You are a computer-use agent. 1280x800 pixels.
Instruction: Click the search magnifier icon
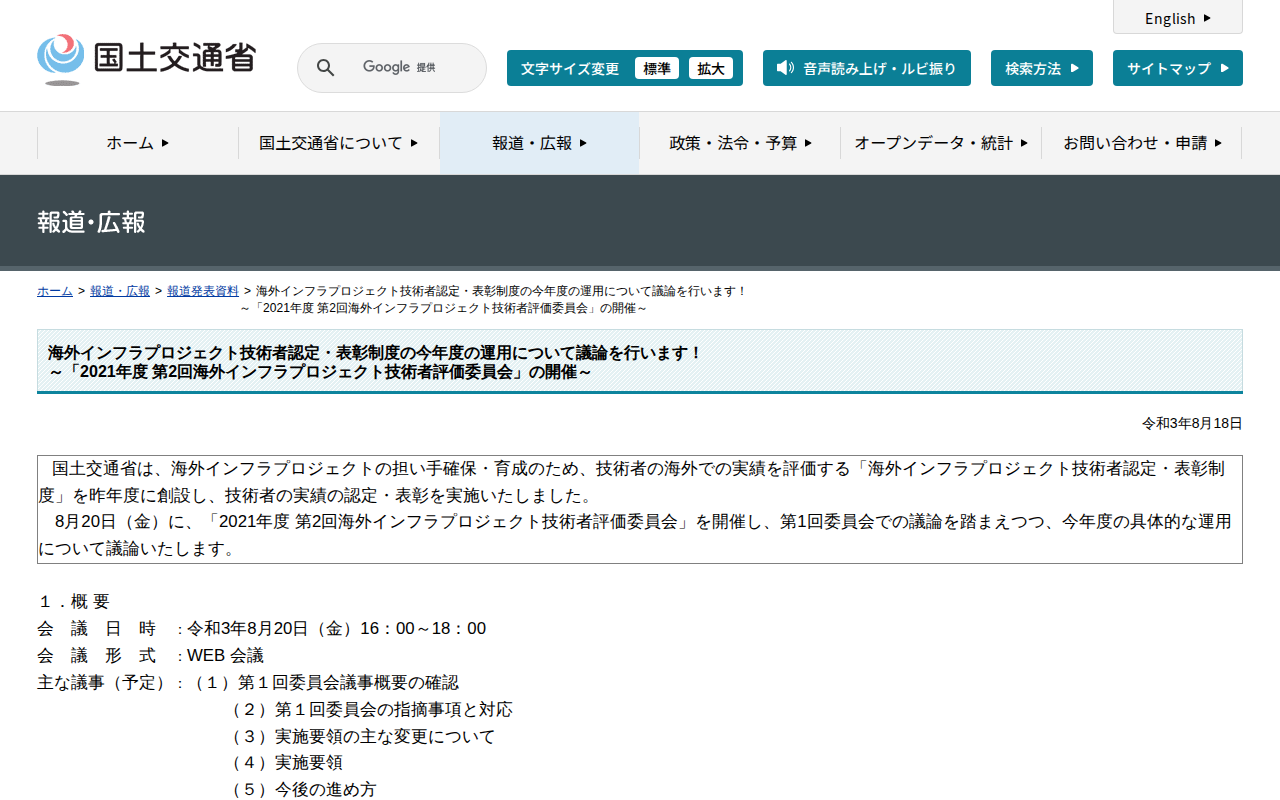tap(325, 68)
